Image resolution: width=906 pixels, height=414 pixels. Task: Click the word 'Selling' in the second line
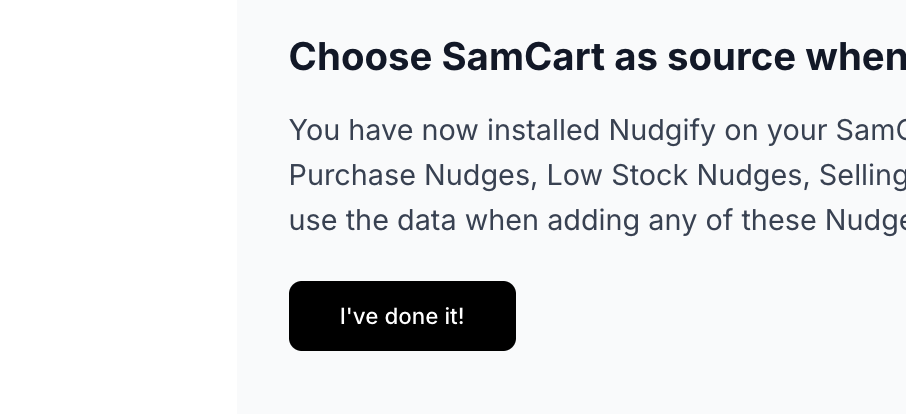pos(861,175)
